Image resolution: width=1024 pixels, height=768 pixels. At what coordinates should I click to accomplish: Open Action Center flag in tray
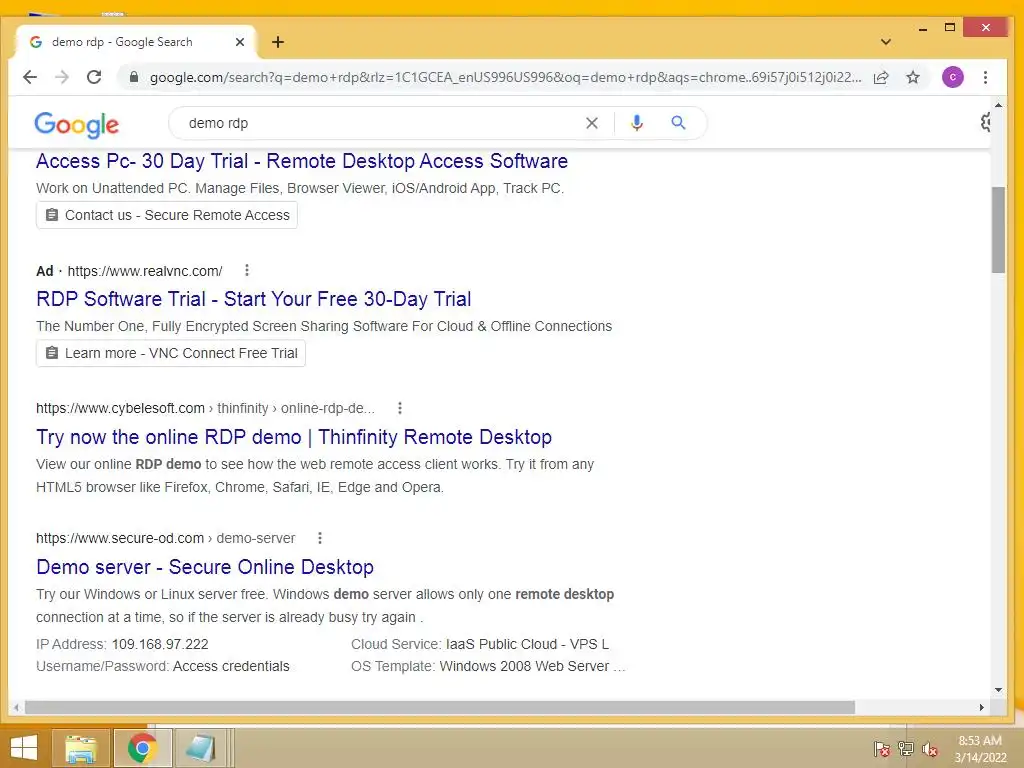coord(882,749)
